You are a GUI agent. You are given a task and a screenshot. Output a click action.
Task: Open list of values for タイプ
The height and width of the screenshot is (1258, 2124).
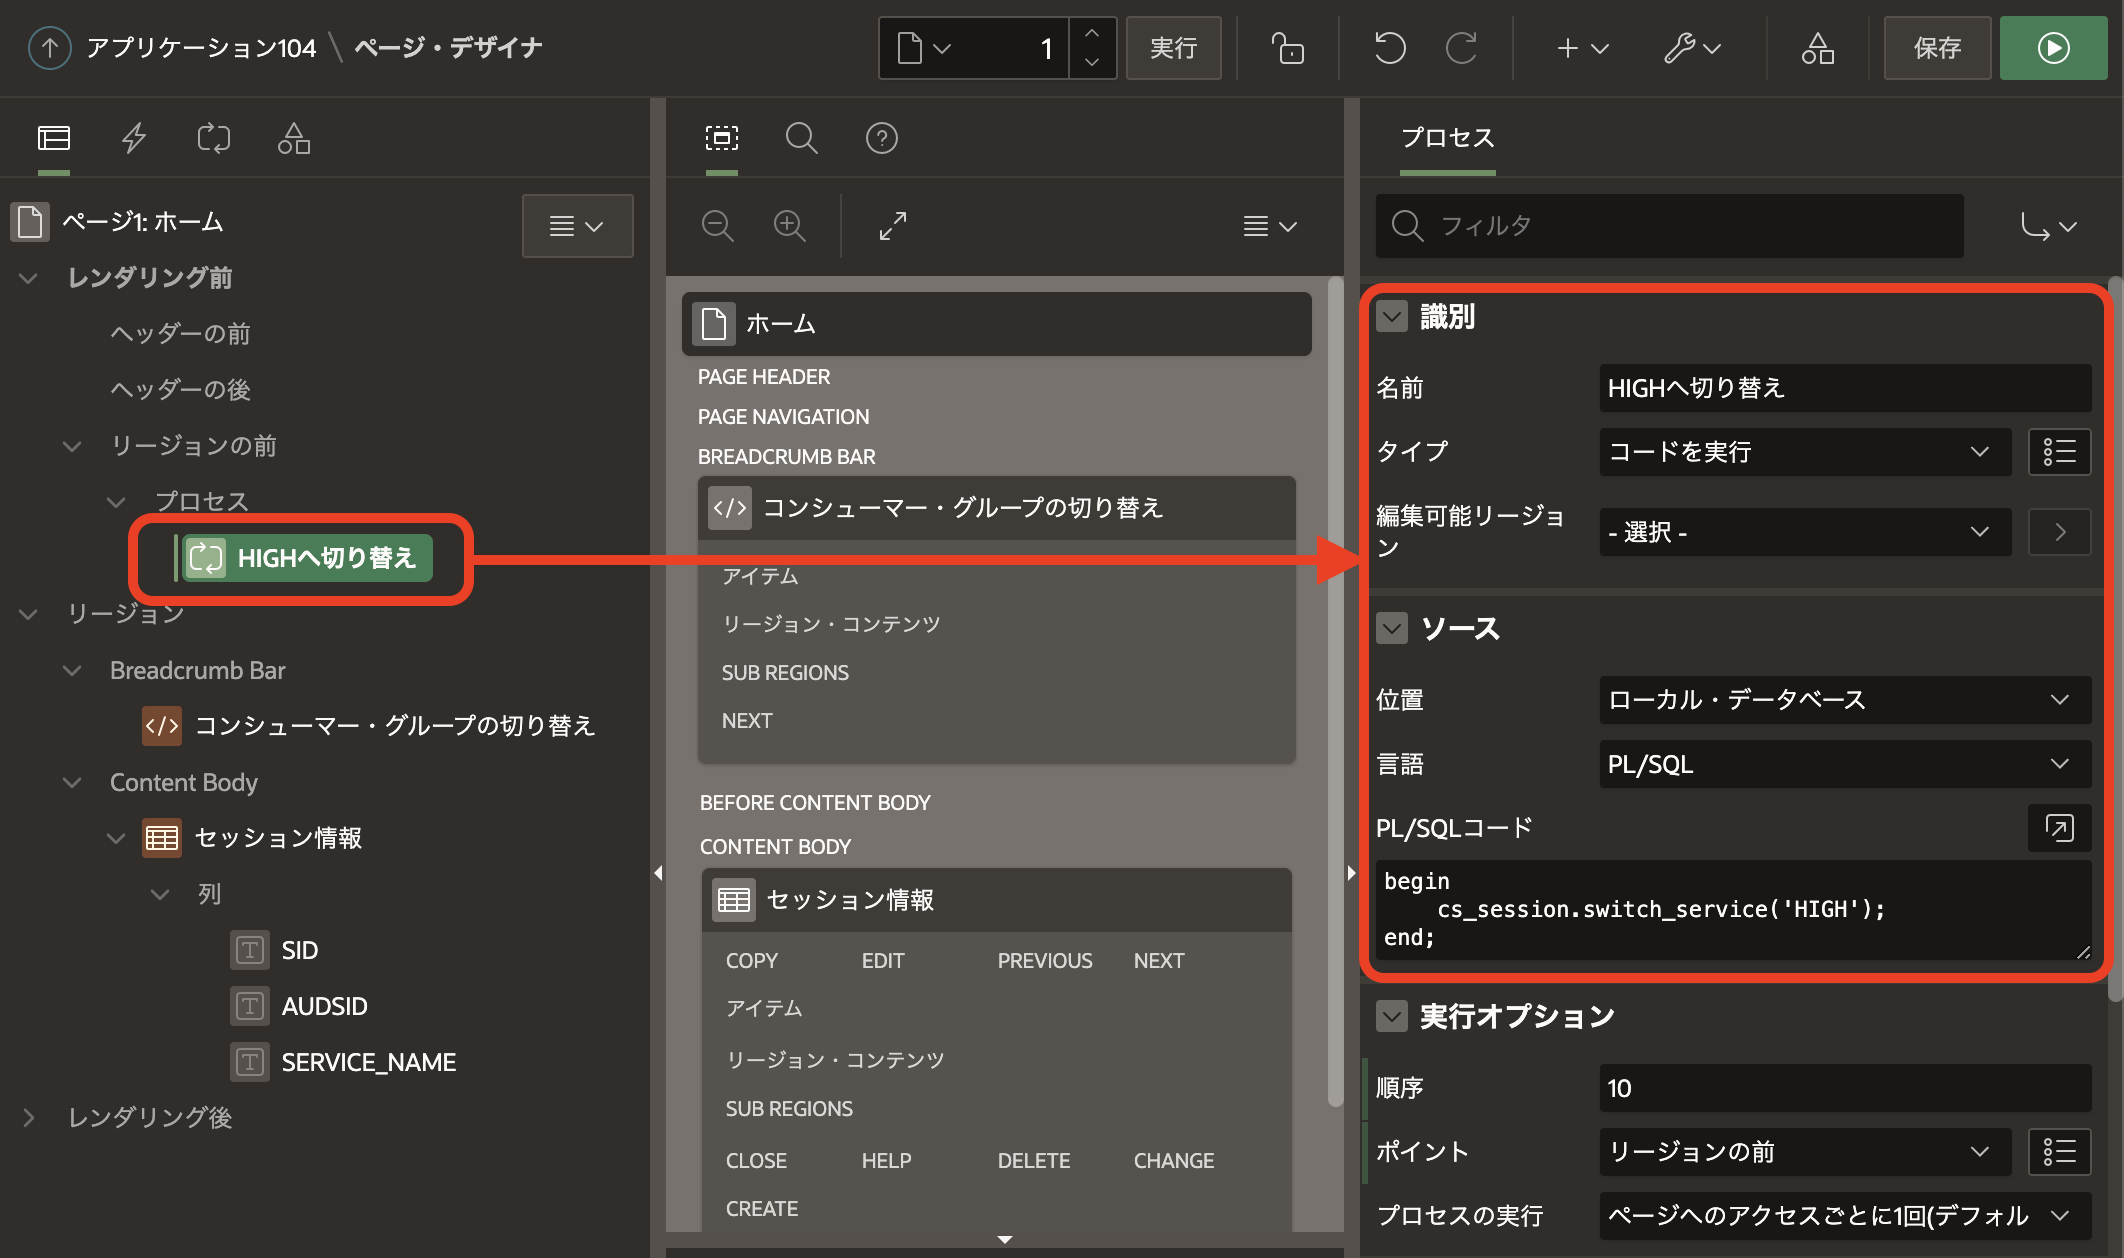[2059, 452]
